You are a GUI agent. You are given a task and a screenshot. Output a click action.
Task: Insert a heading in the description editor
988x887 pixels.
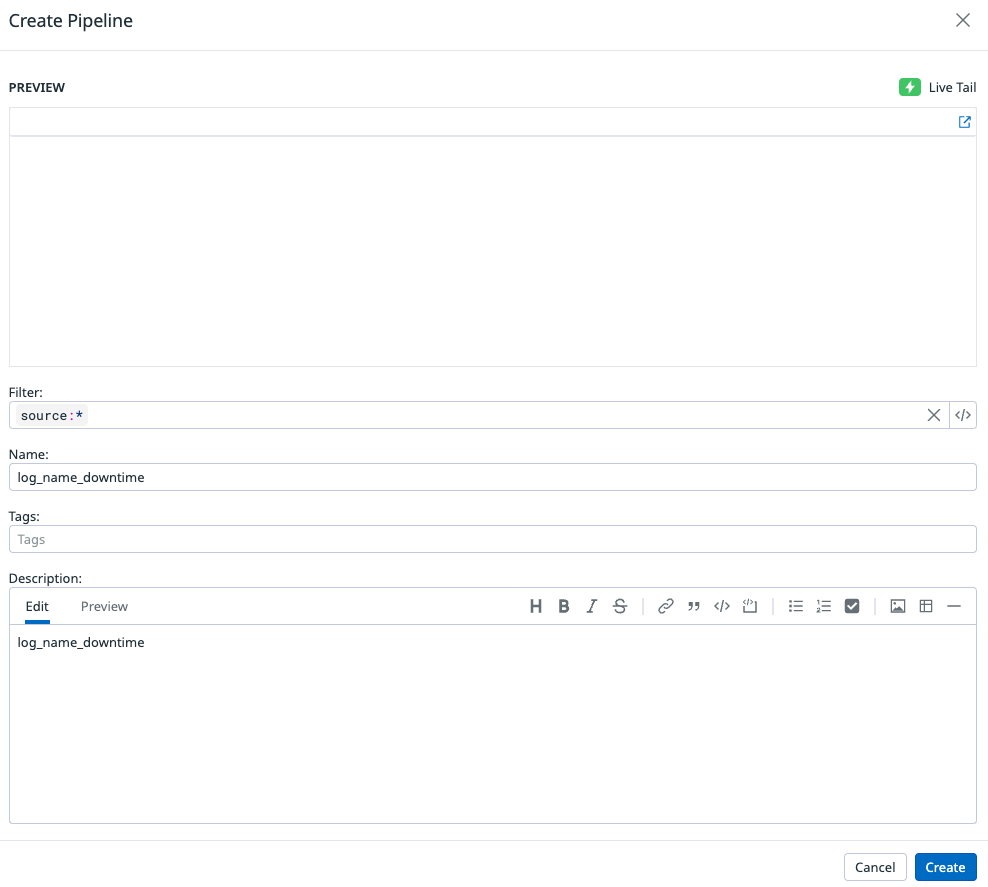(536, 606)
